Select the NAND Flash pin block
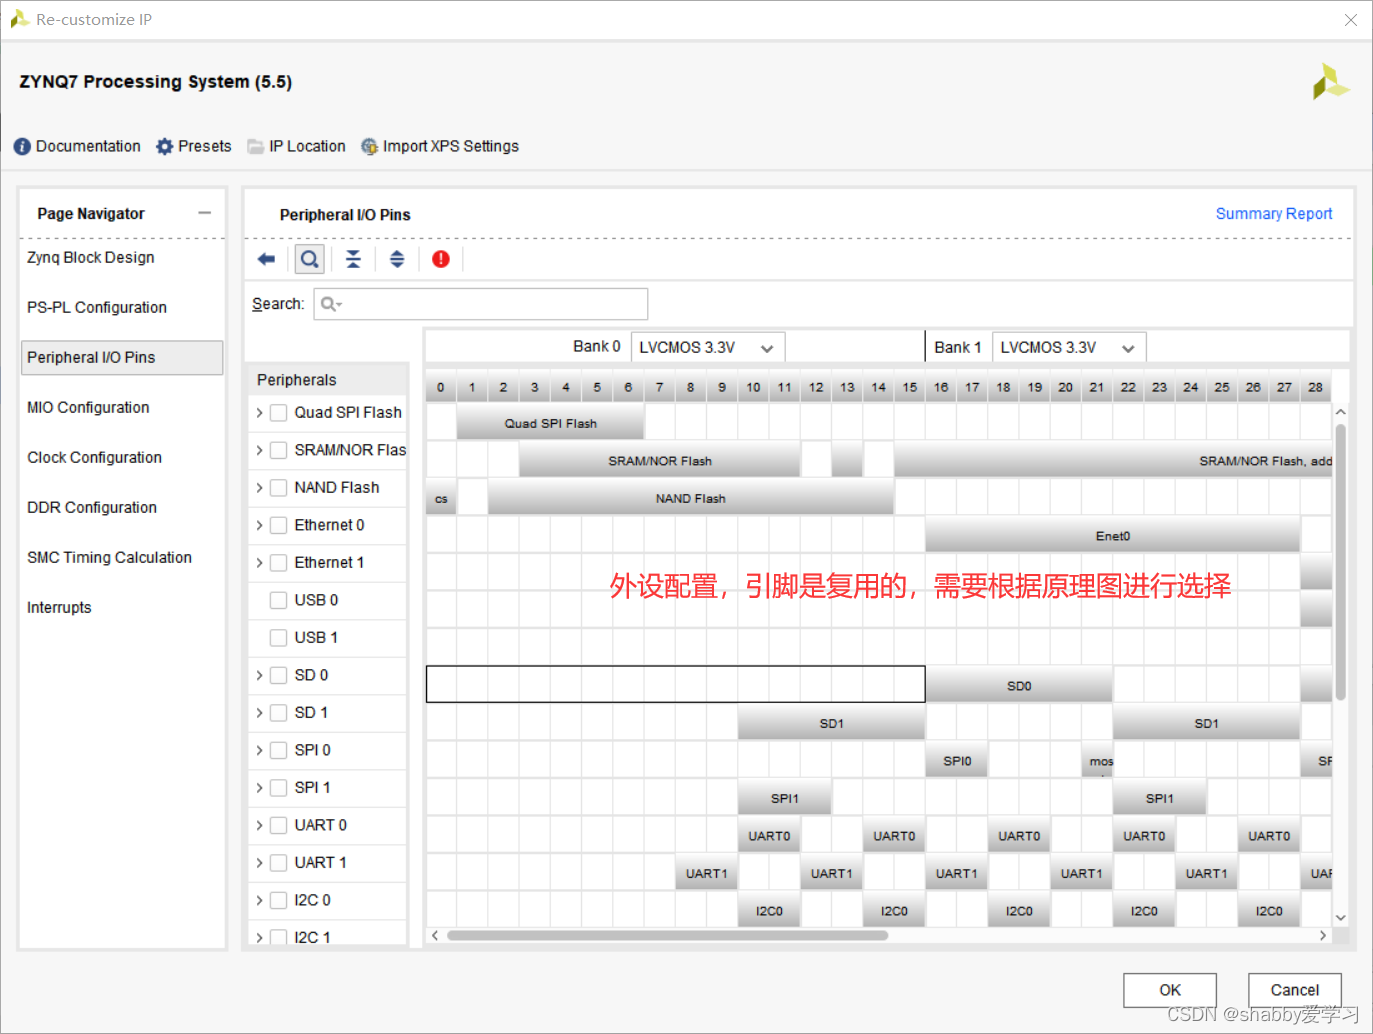This screenshot has width=1373, height=1034. coord(690,498)
